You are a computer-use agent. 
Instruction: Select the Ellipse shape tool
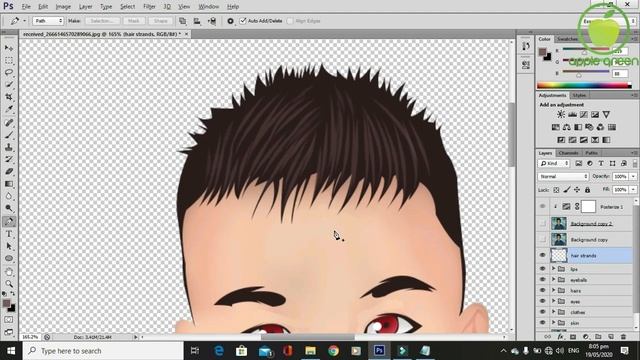click(x=9, y=258)
